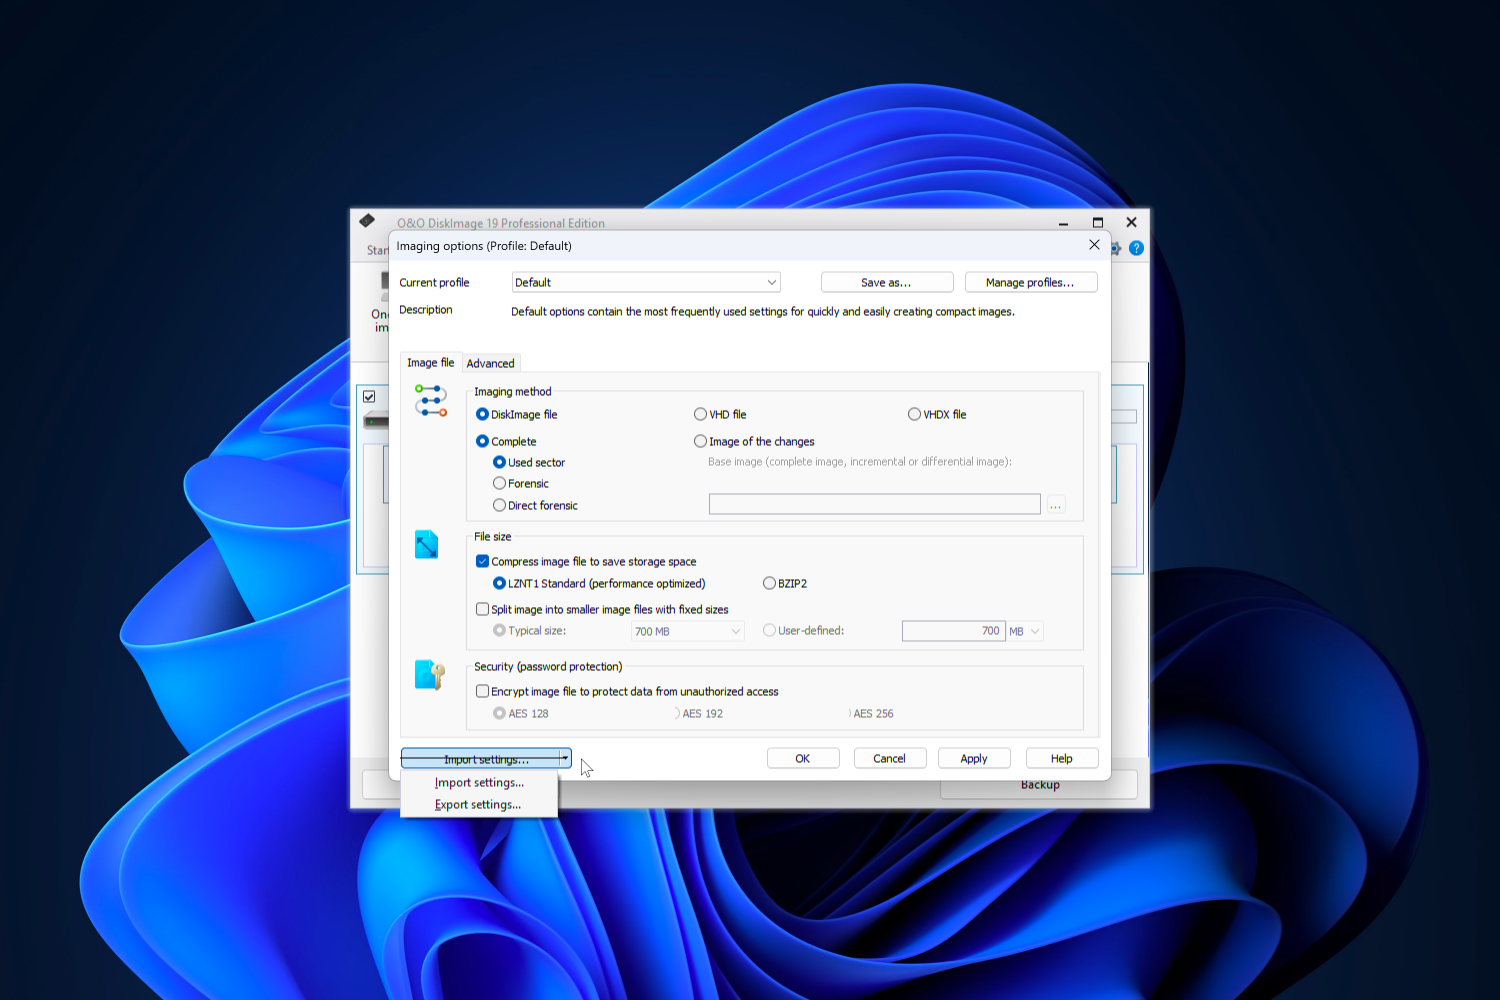Click the Base image path field

[x=875, y=505]
